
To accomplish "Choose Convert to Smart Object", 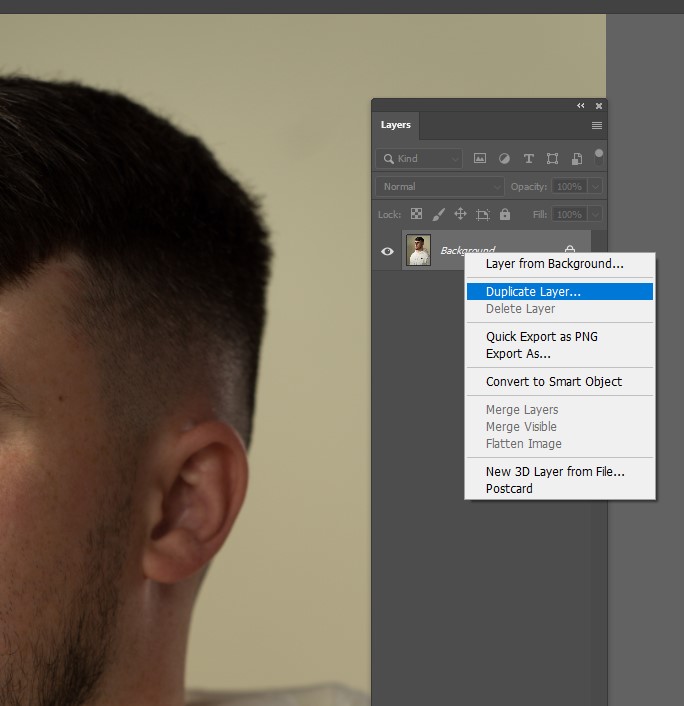I will click(560, 382).
